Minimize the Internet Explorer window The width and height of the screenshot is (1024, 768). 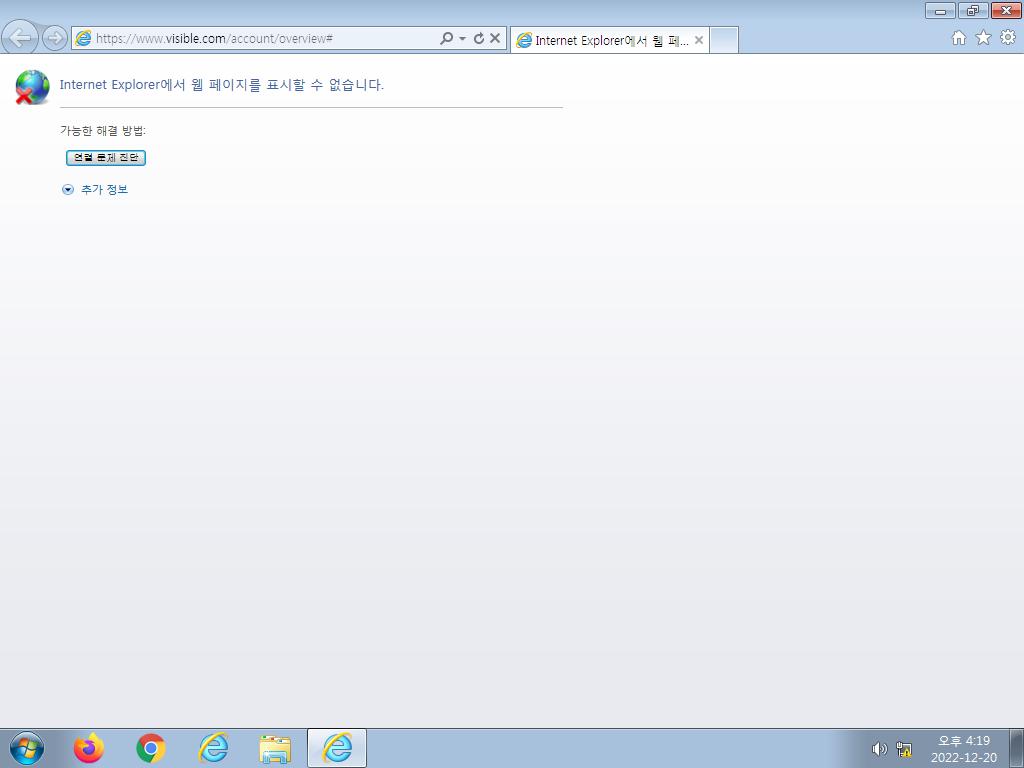pos(940,10)
